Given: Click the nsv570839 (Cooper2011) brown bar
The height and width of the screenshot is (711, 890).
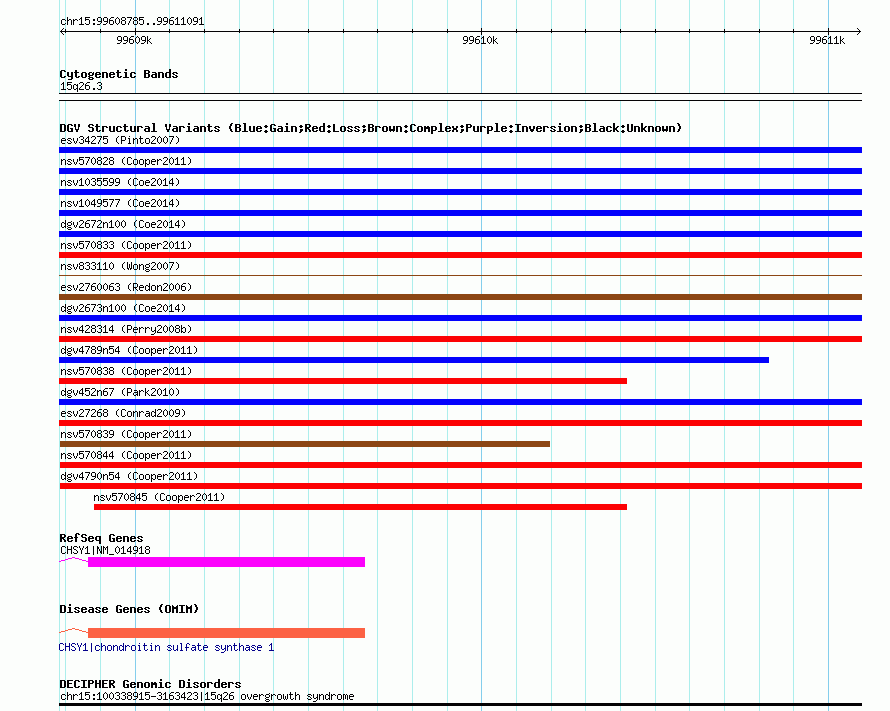Looking at the screenshot, I should pos(304,444).
